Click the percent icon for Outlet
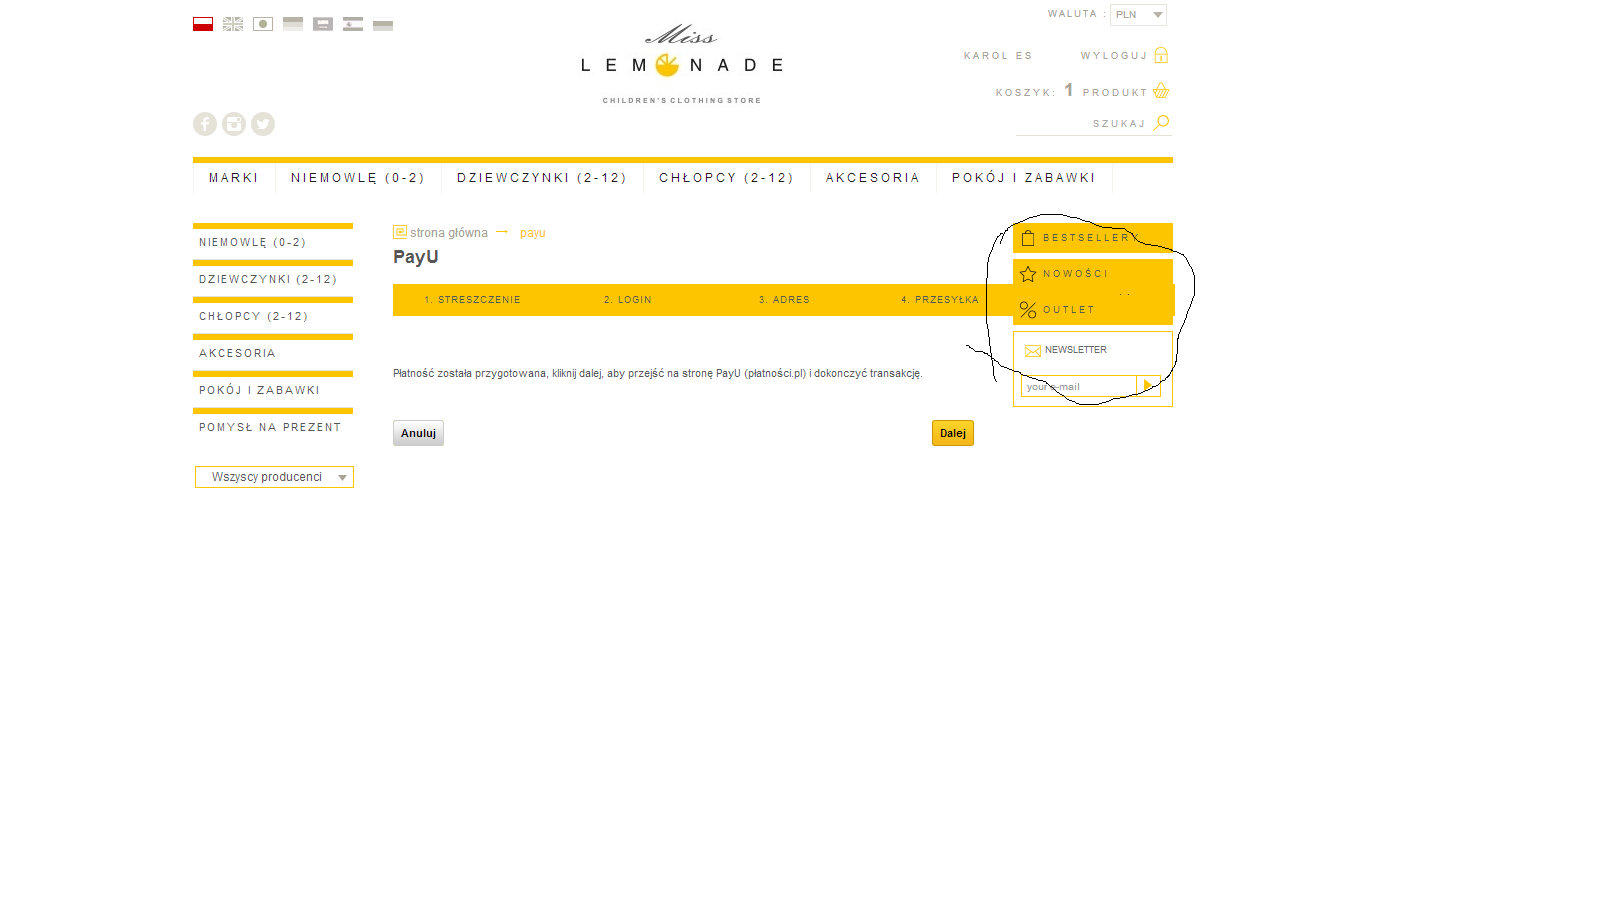Image resolution: width=1600 pixels, height=900 pixels. pos(1028,310)
